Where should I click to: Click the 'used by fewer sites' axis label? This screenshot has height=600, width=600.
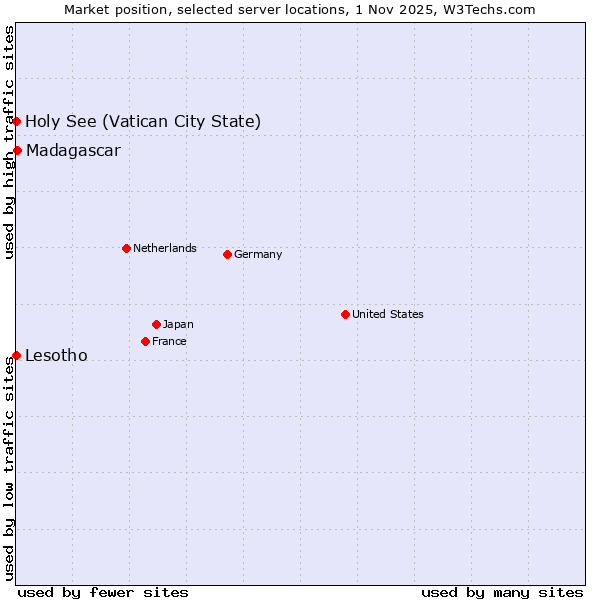(103, 592)
